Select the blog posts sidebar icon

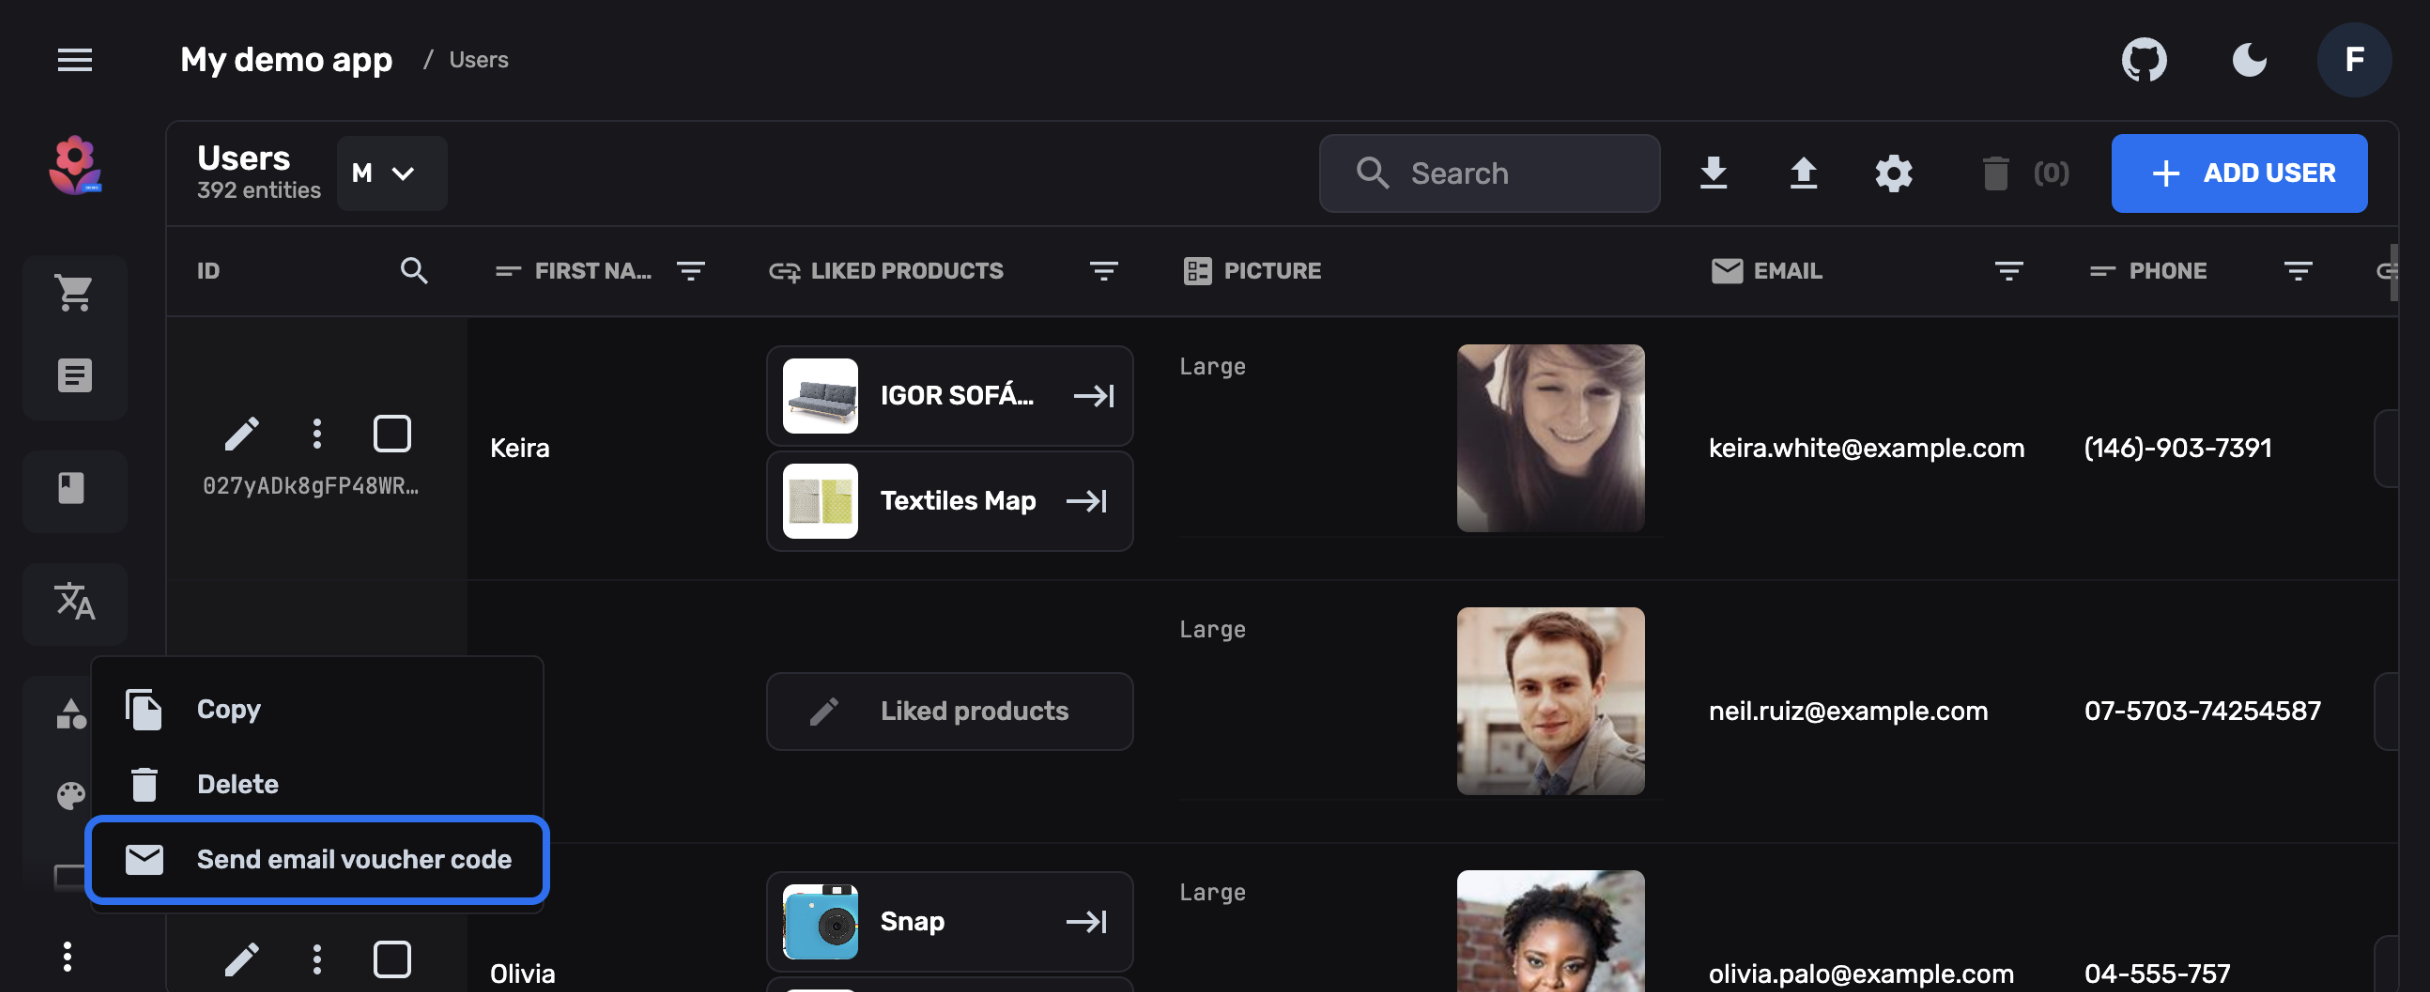tap(75, 374)
